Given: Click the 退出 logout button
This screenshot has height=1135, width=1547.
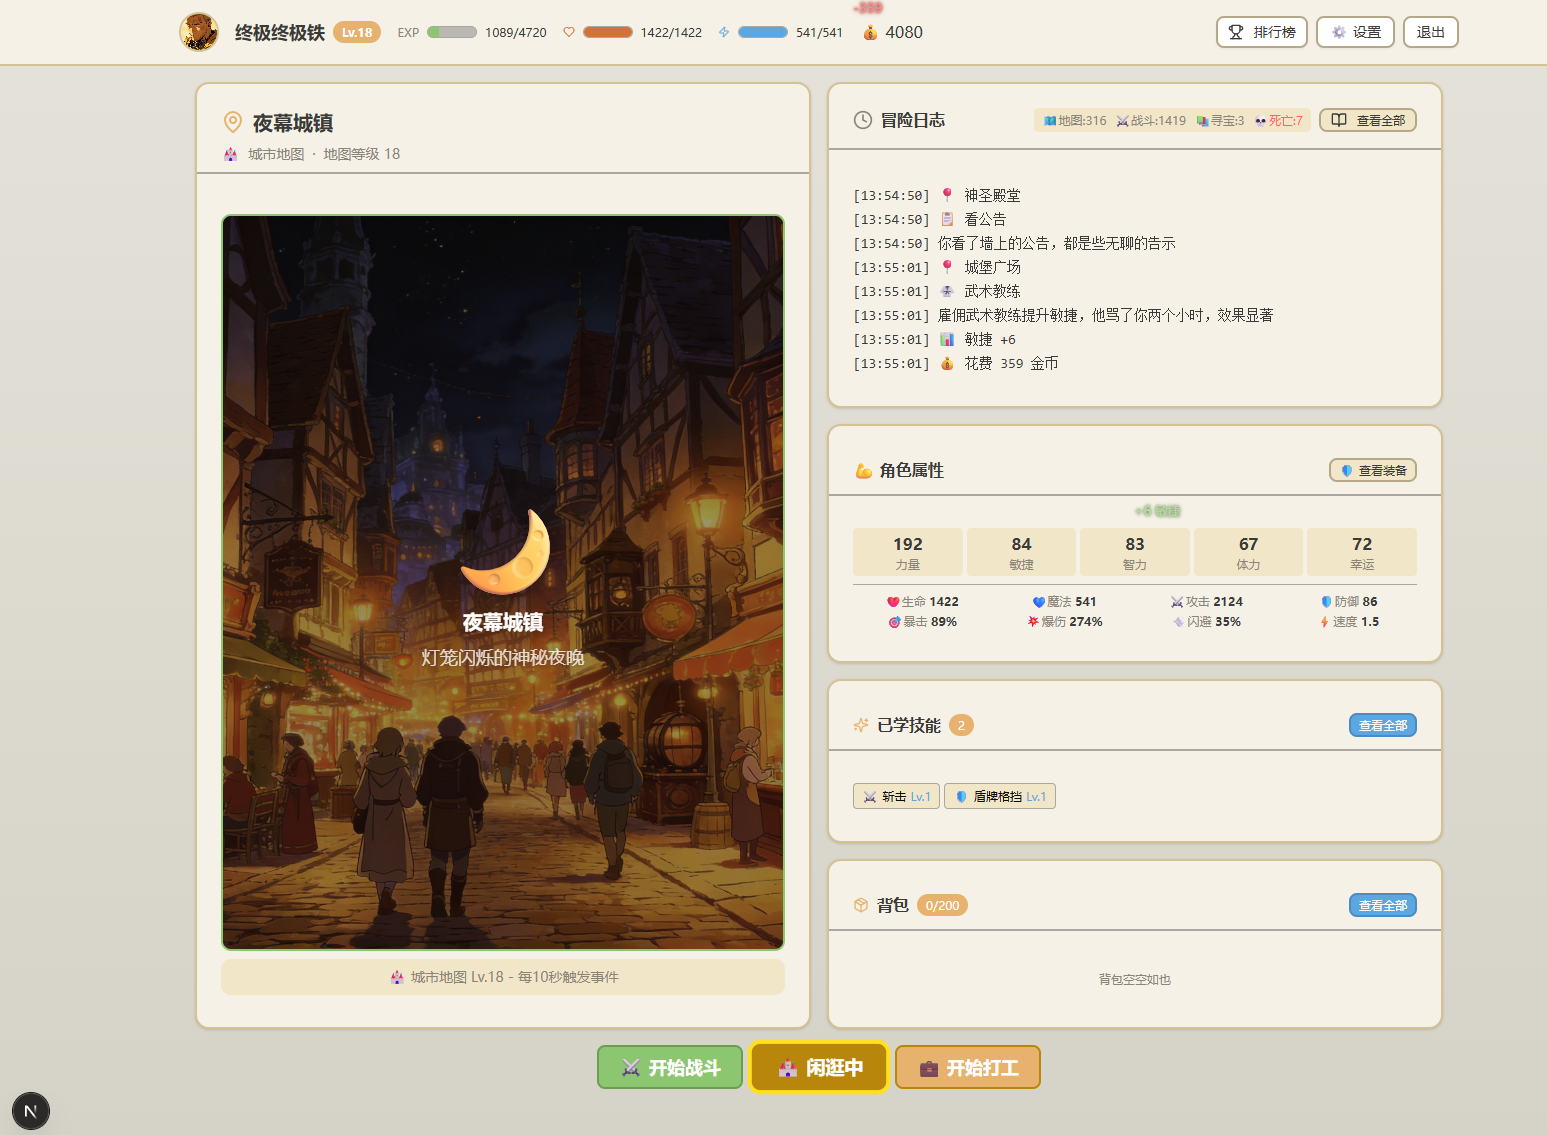Looking at the screenshot, I should tap(1430, 32).
